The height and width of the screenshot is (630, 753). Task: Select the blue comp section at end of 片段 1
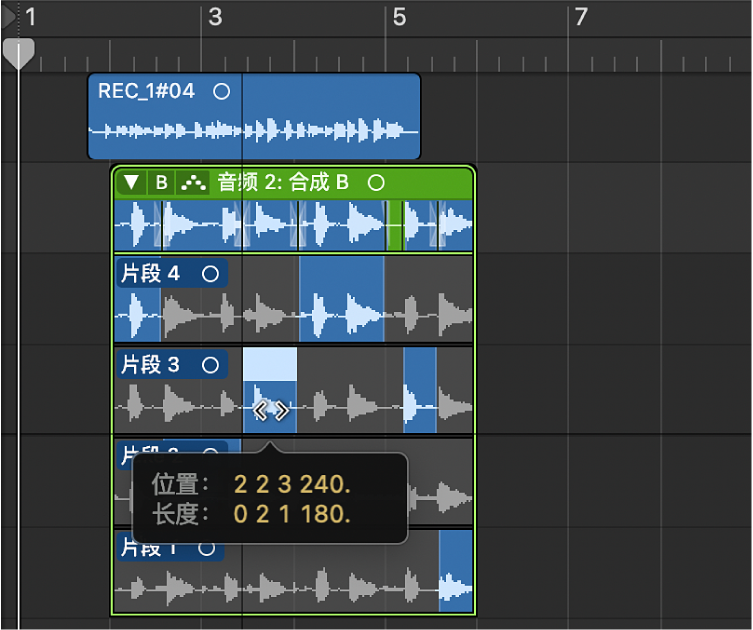[456, 570]
